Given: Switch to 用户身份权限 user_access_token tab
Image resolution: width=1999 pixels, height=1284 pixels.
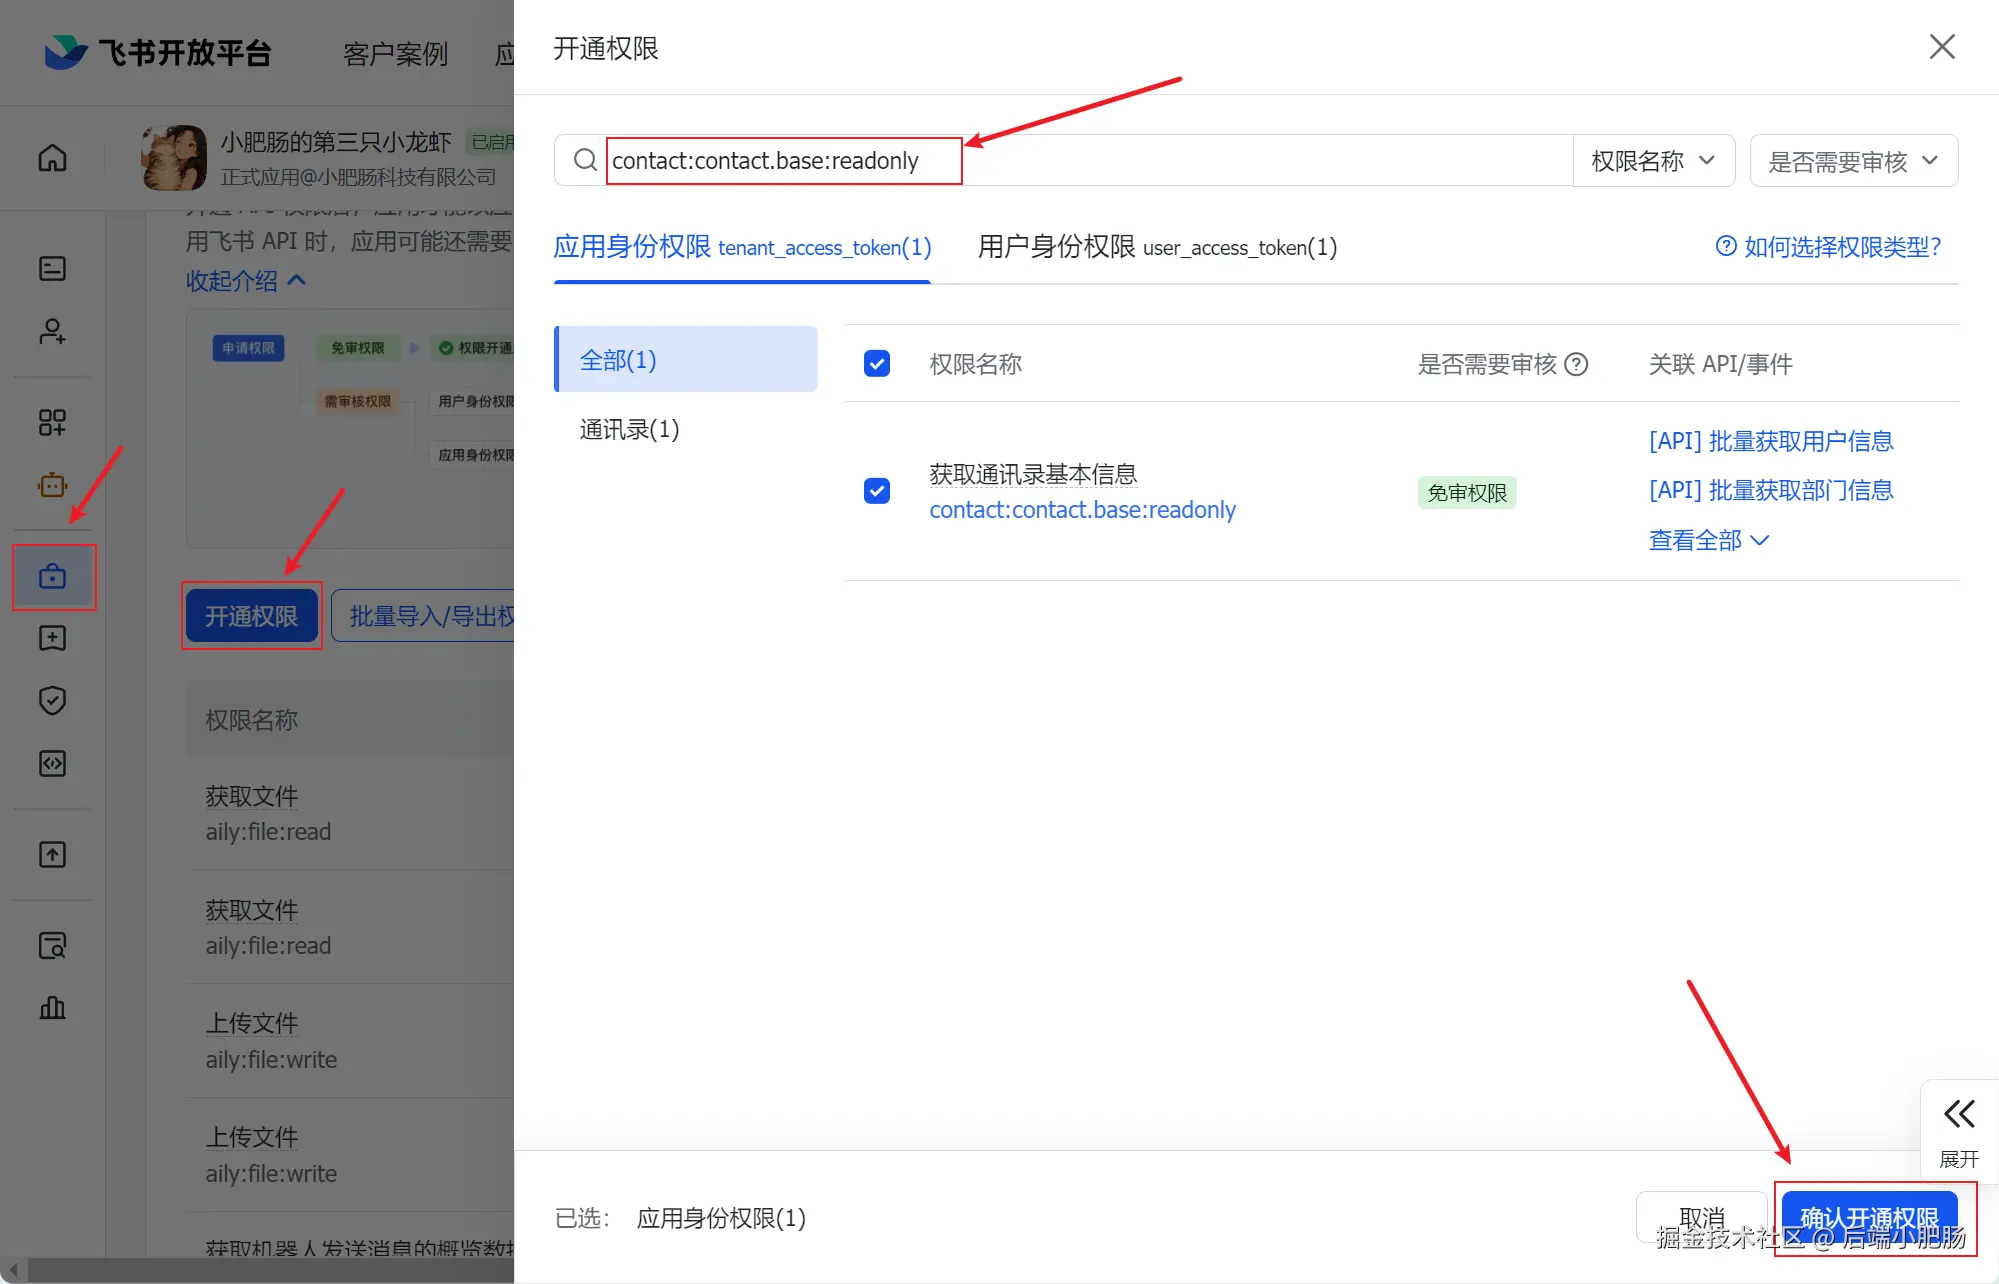Looking at the screenshot, I should [x=1157, y=247].
